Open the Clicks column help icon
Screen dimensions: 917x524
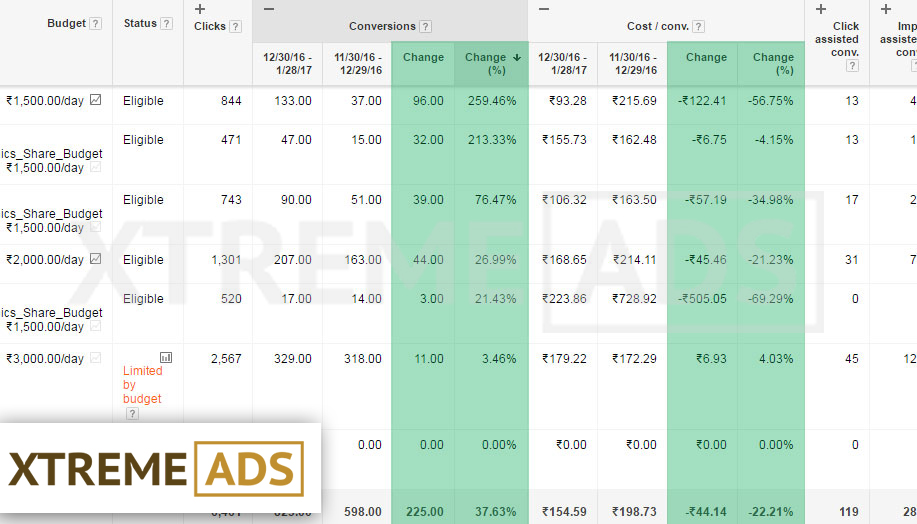click(235, 26)
